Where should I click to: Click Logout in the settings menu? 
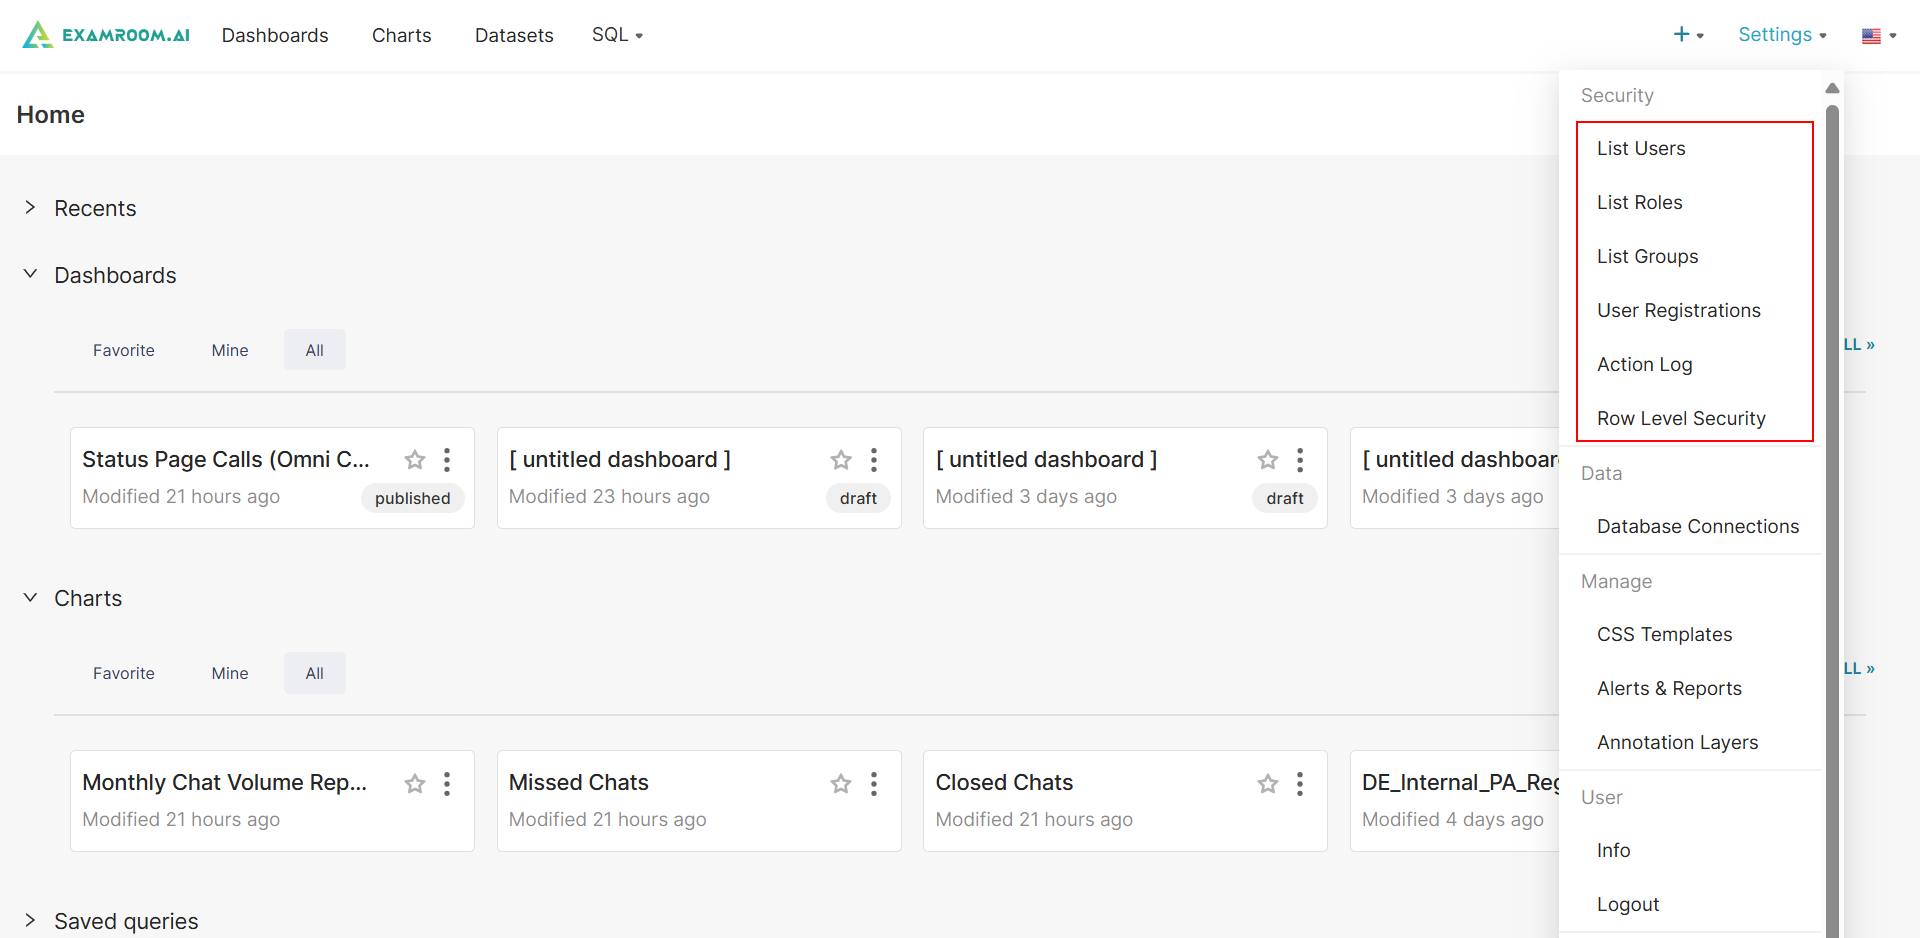click(1628, 905)
